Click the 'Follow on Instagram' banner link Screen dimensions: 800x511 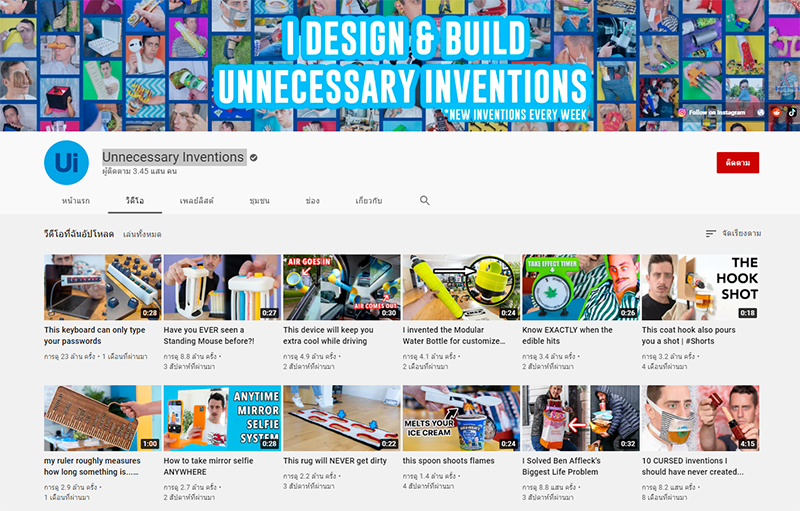click(717, 112)
